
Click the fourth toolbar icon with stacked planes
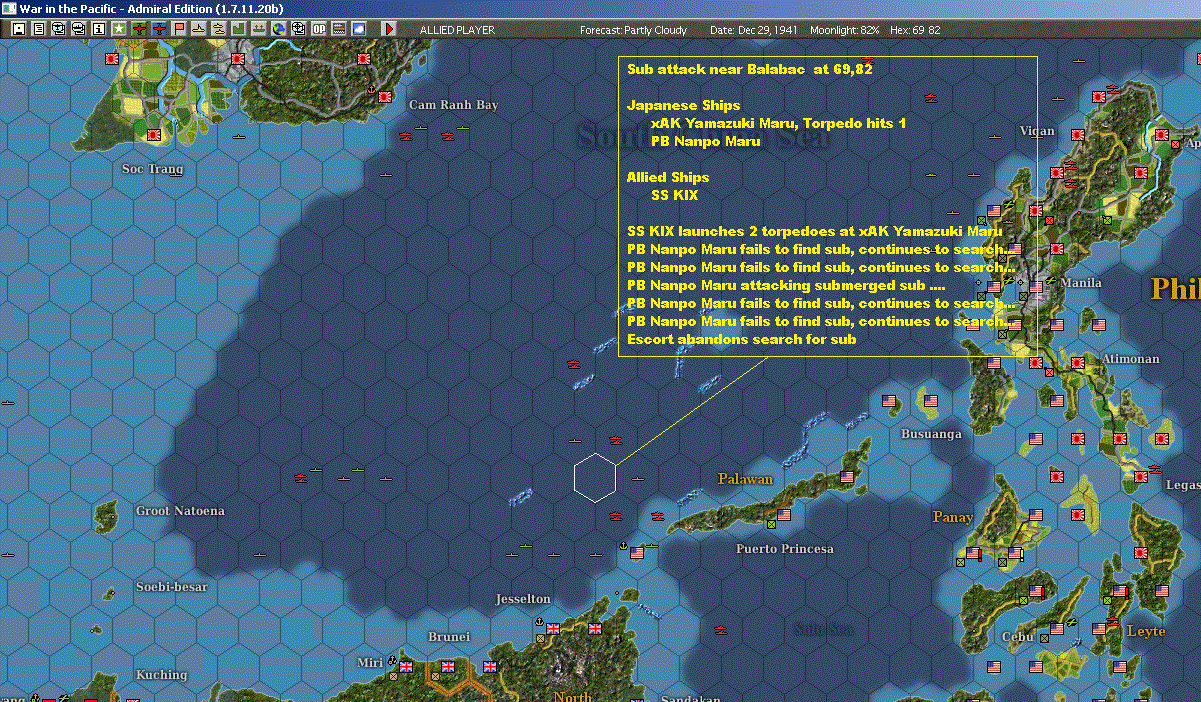coord(79,29)
